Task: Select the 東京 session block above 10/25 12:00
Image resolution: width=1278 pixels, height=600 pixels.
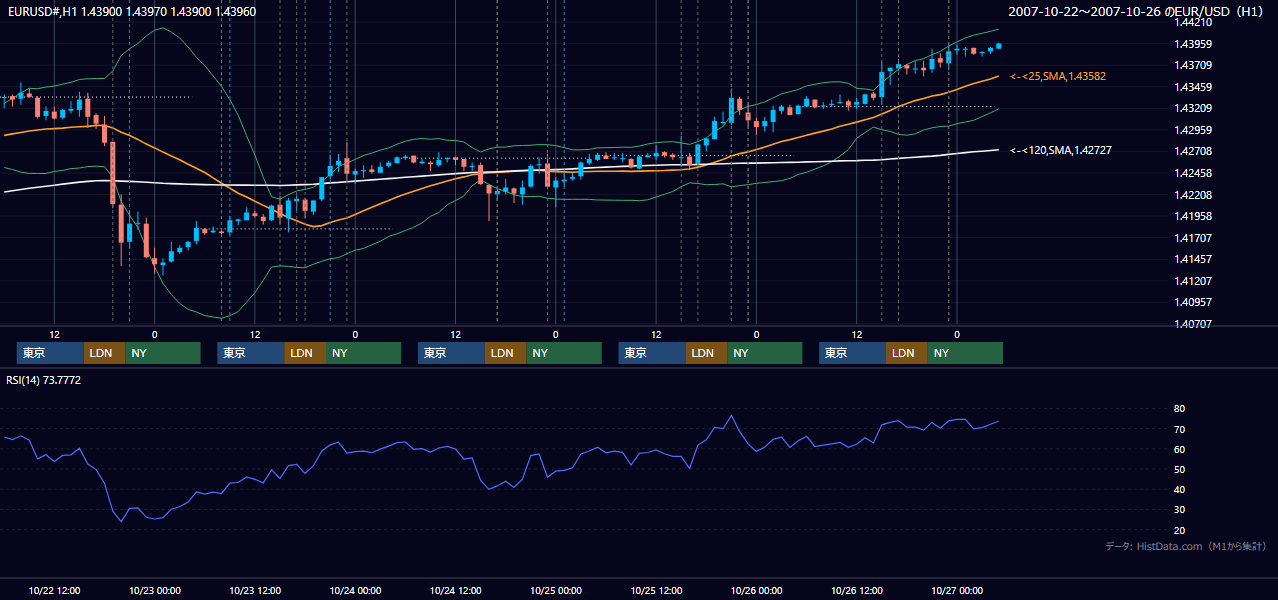Action: point(652,353)
